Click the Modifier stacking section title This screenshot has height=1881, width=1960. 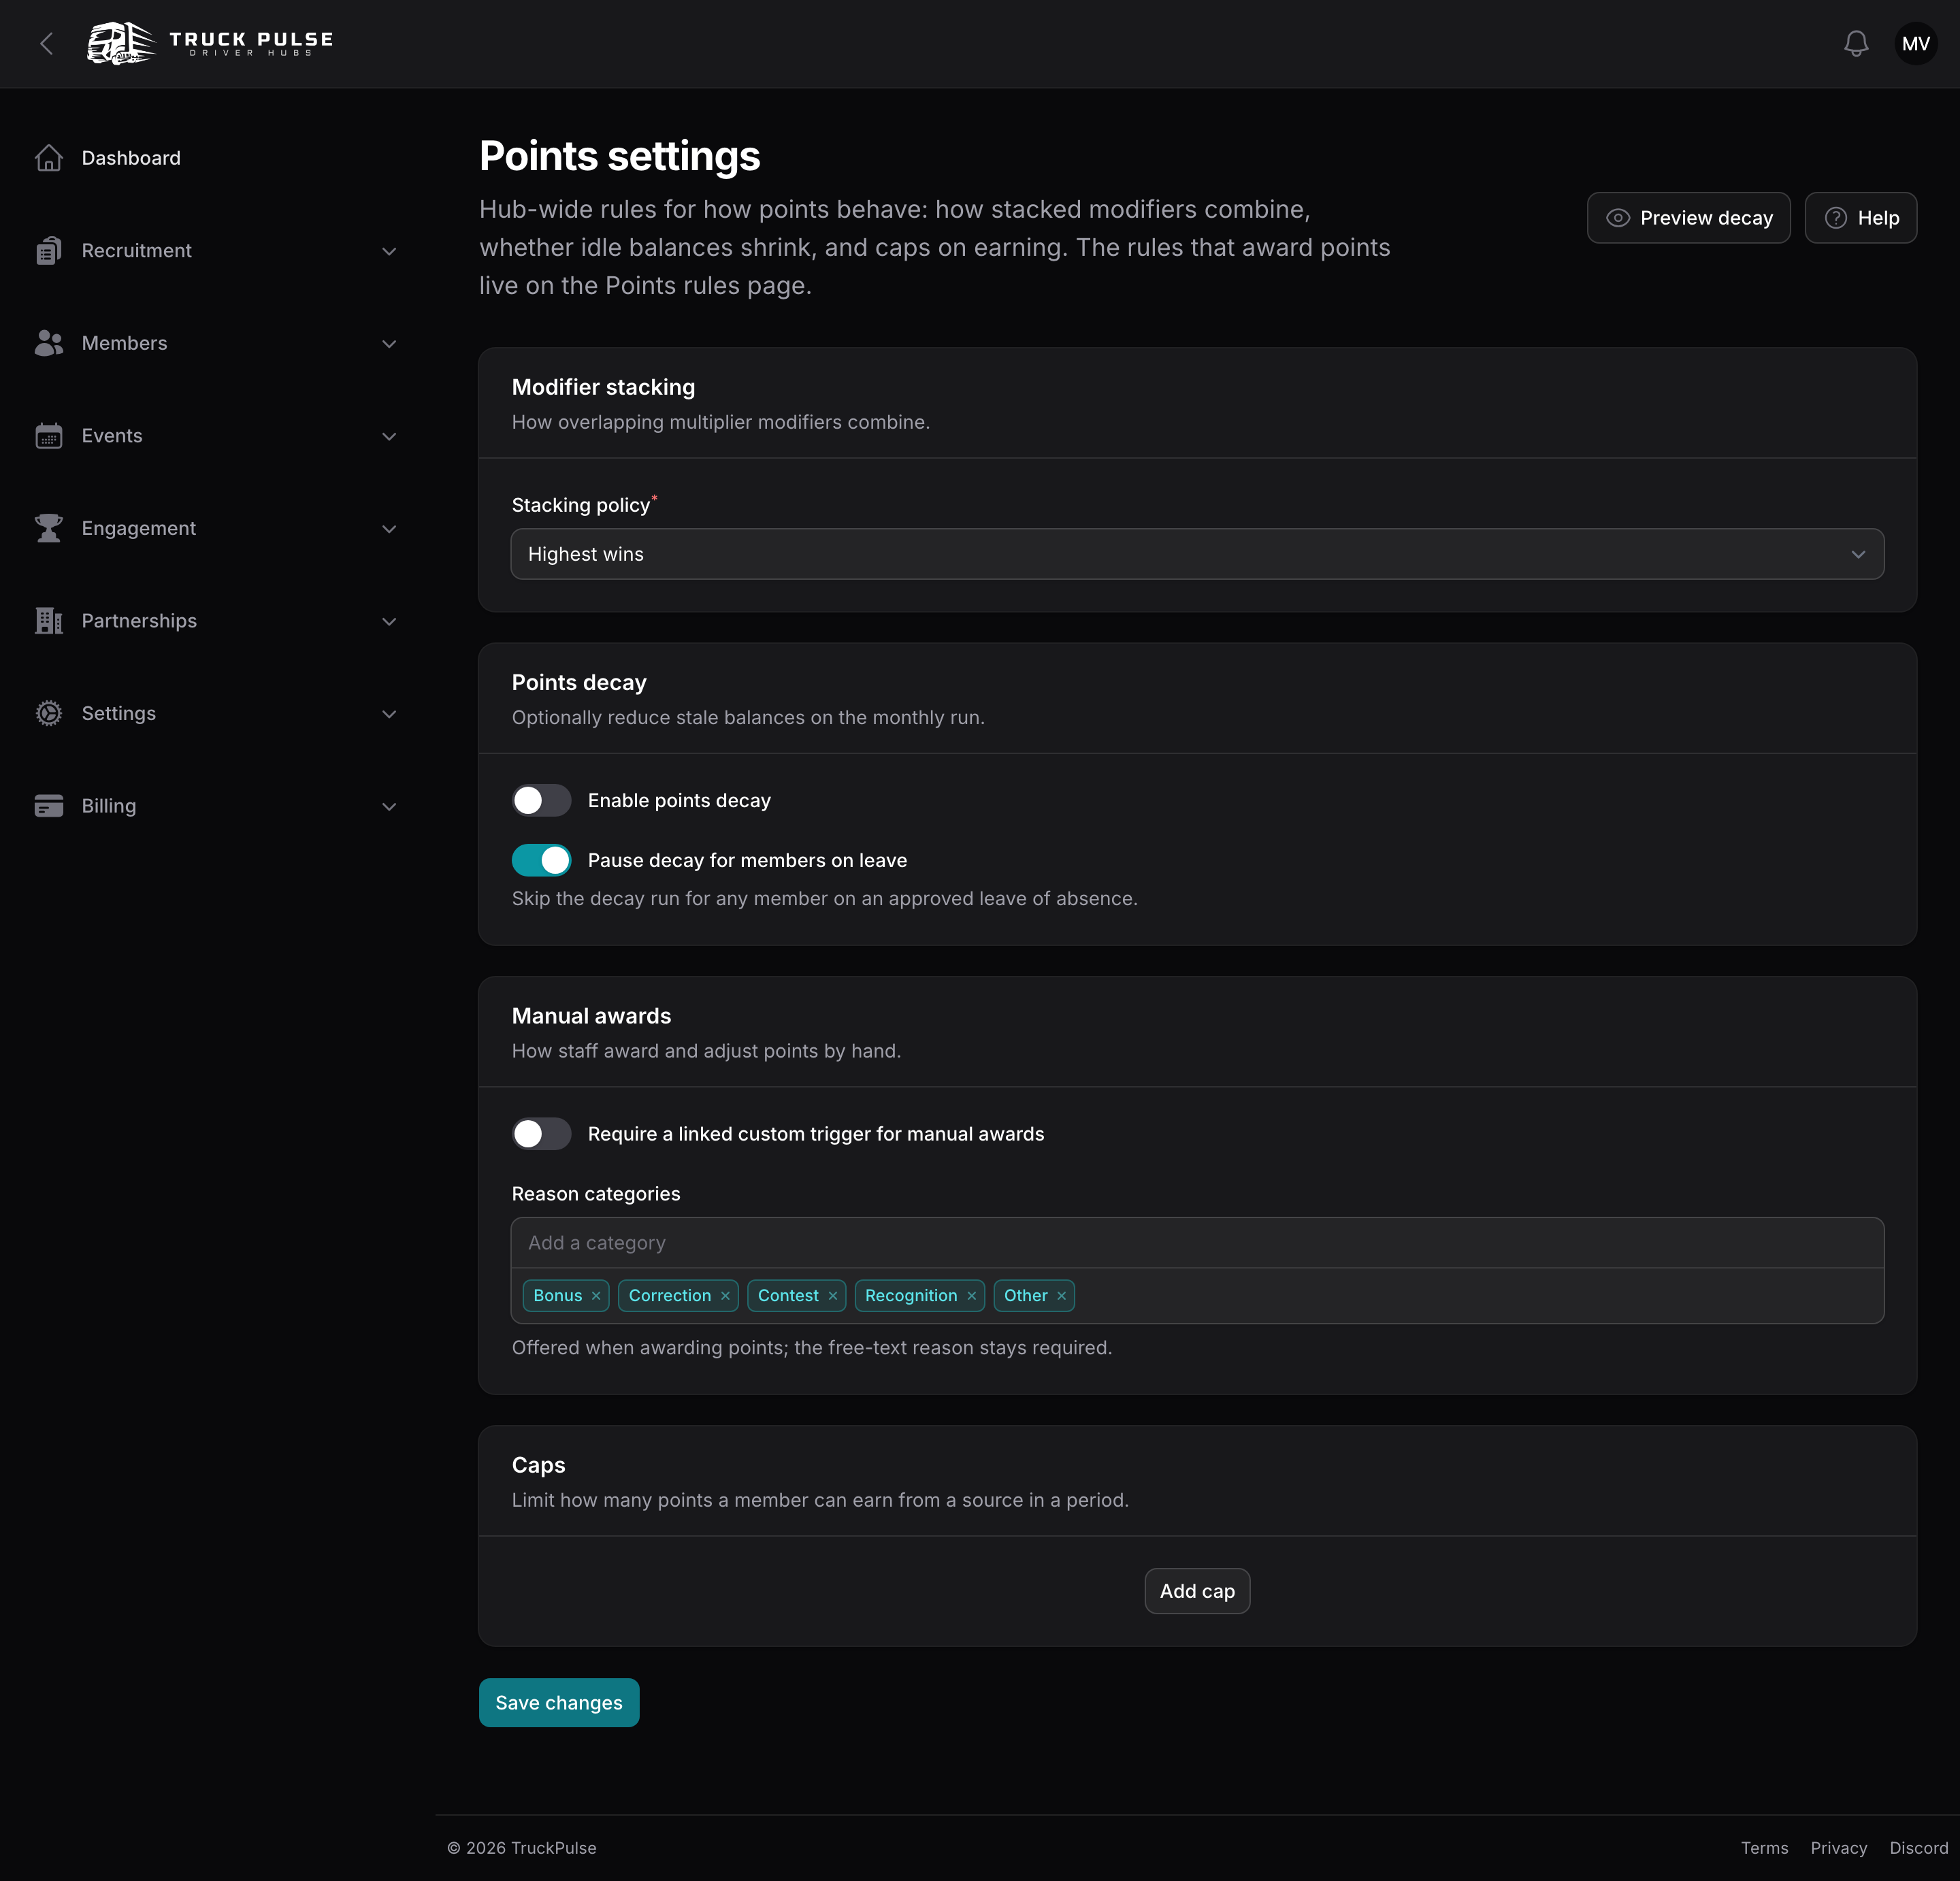(603, 387)
